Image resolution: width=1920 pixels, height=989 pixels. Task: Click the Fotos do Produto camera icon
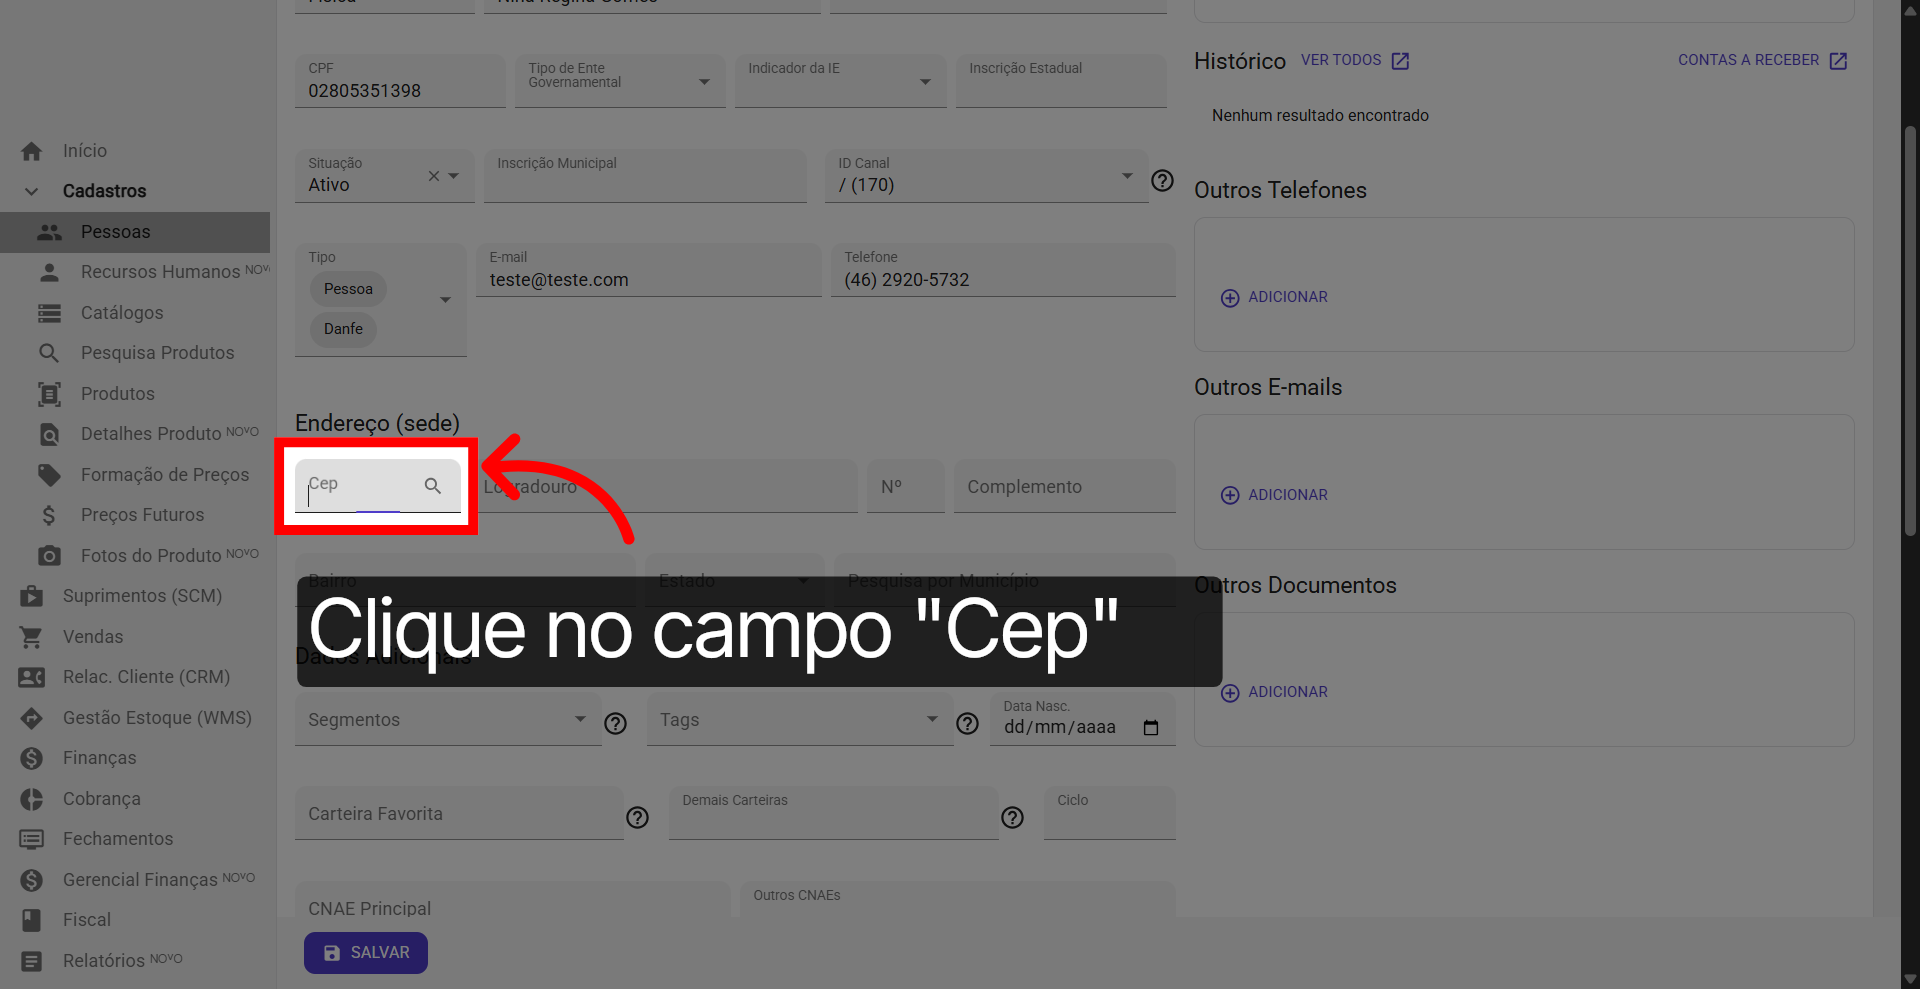click(49, 555)
